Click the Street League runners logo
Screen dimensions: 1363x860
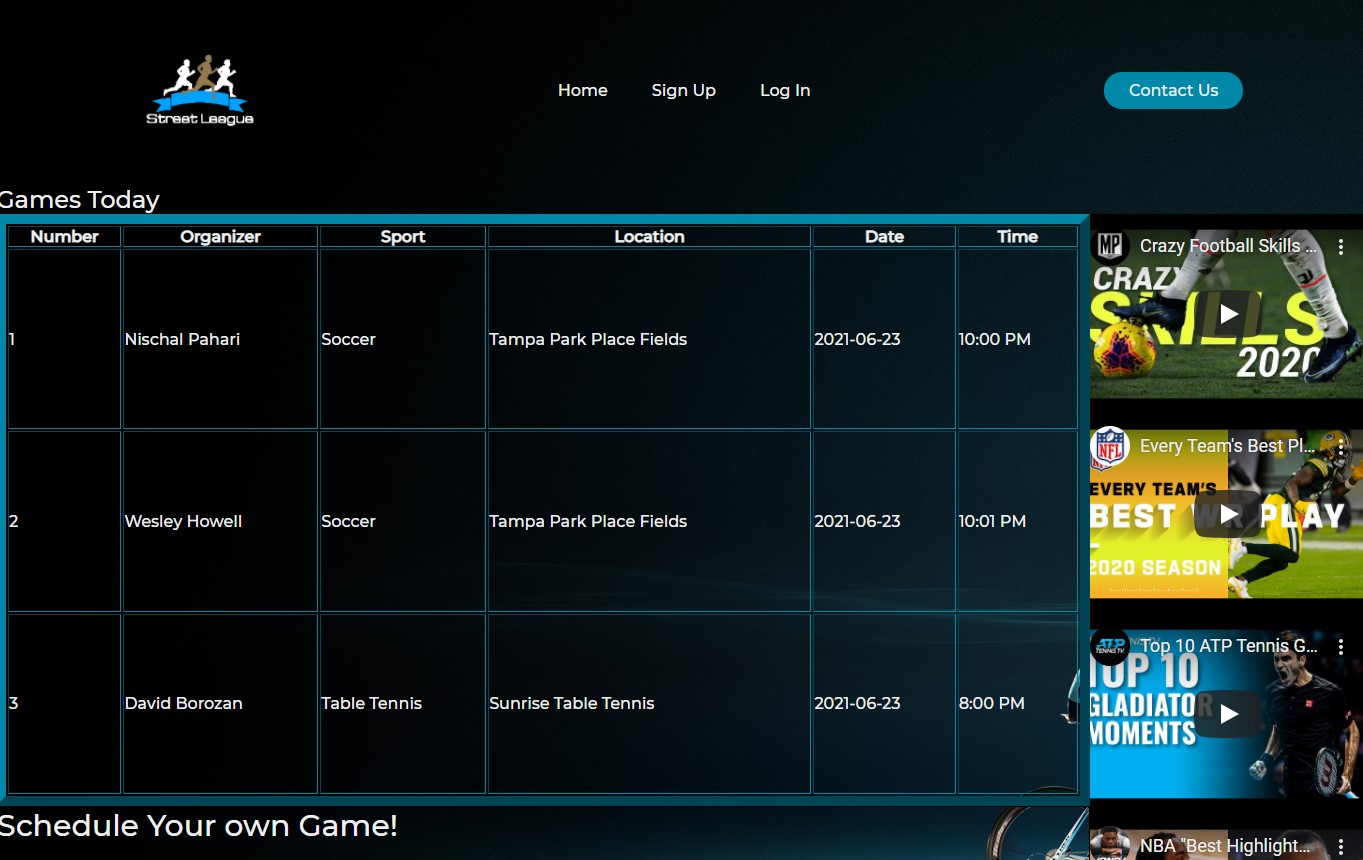200,90
